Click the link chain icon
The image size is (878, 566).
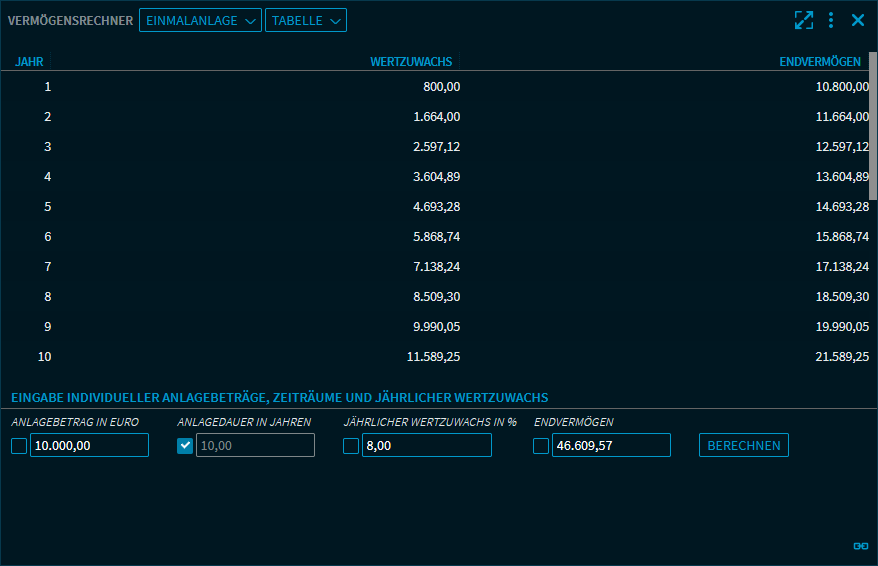[860, 546]
